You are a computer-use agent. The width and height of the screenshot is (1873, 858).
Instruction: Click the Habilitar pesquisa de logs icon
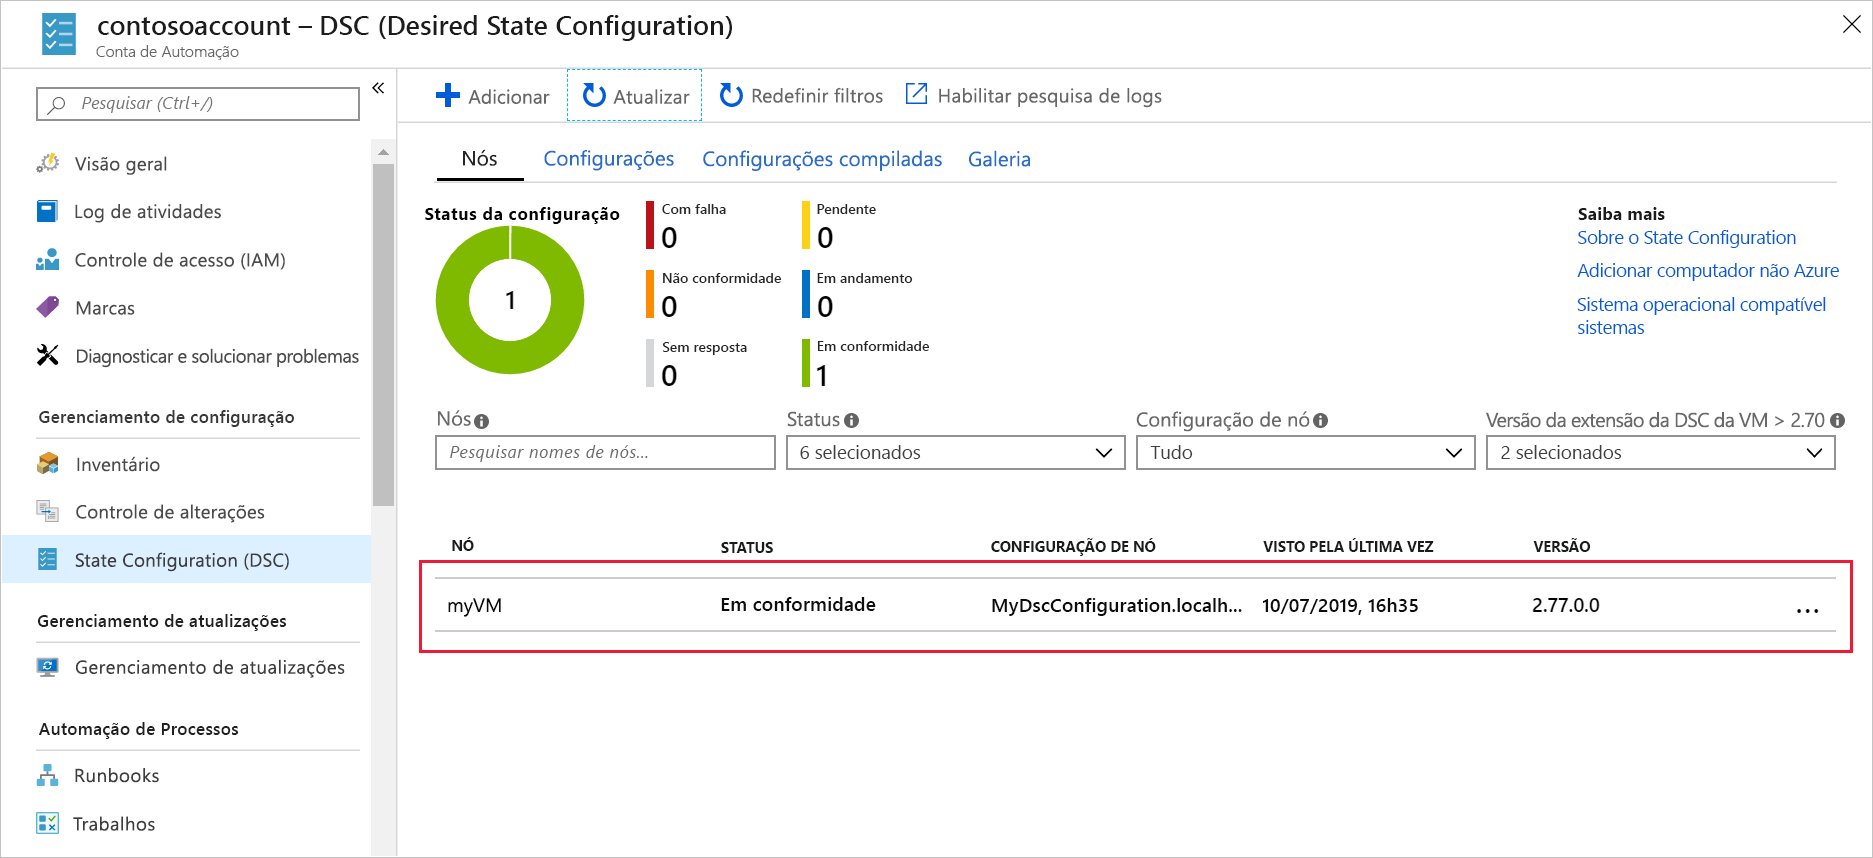pyautogui.click(x=916, y=94)
